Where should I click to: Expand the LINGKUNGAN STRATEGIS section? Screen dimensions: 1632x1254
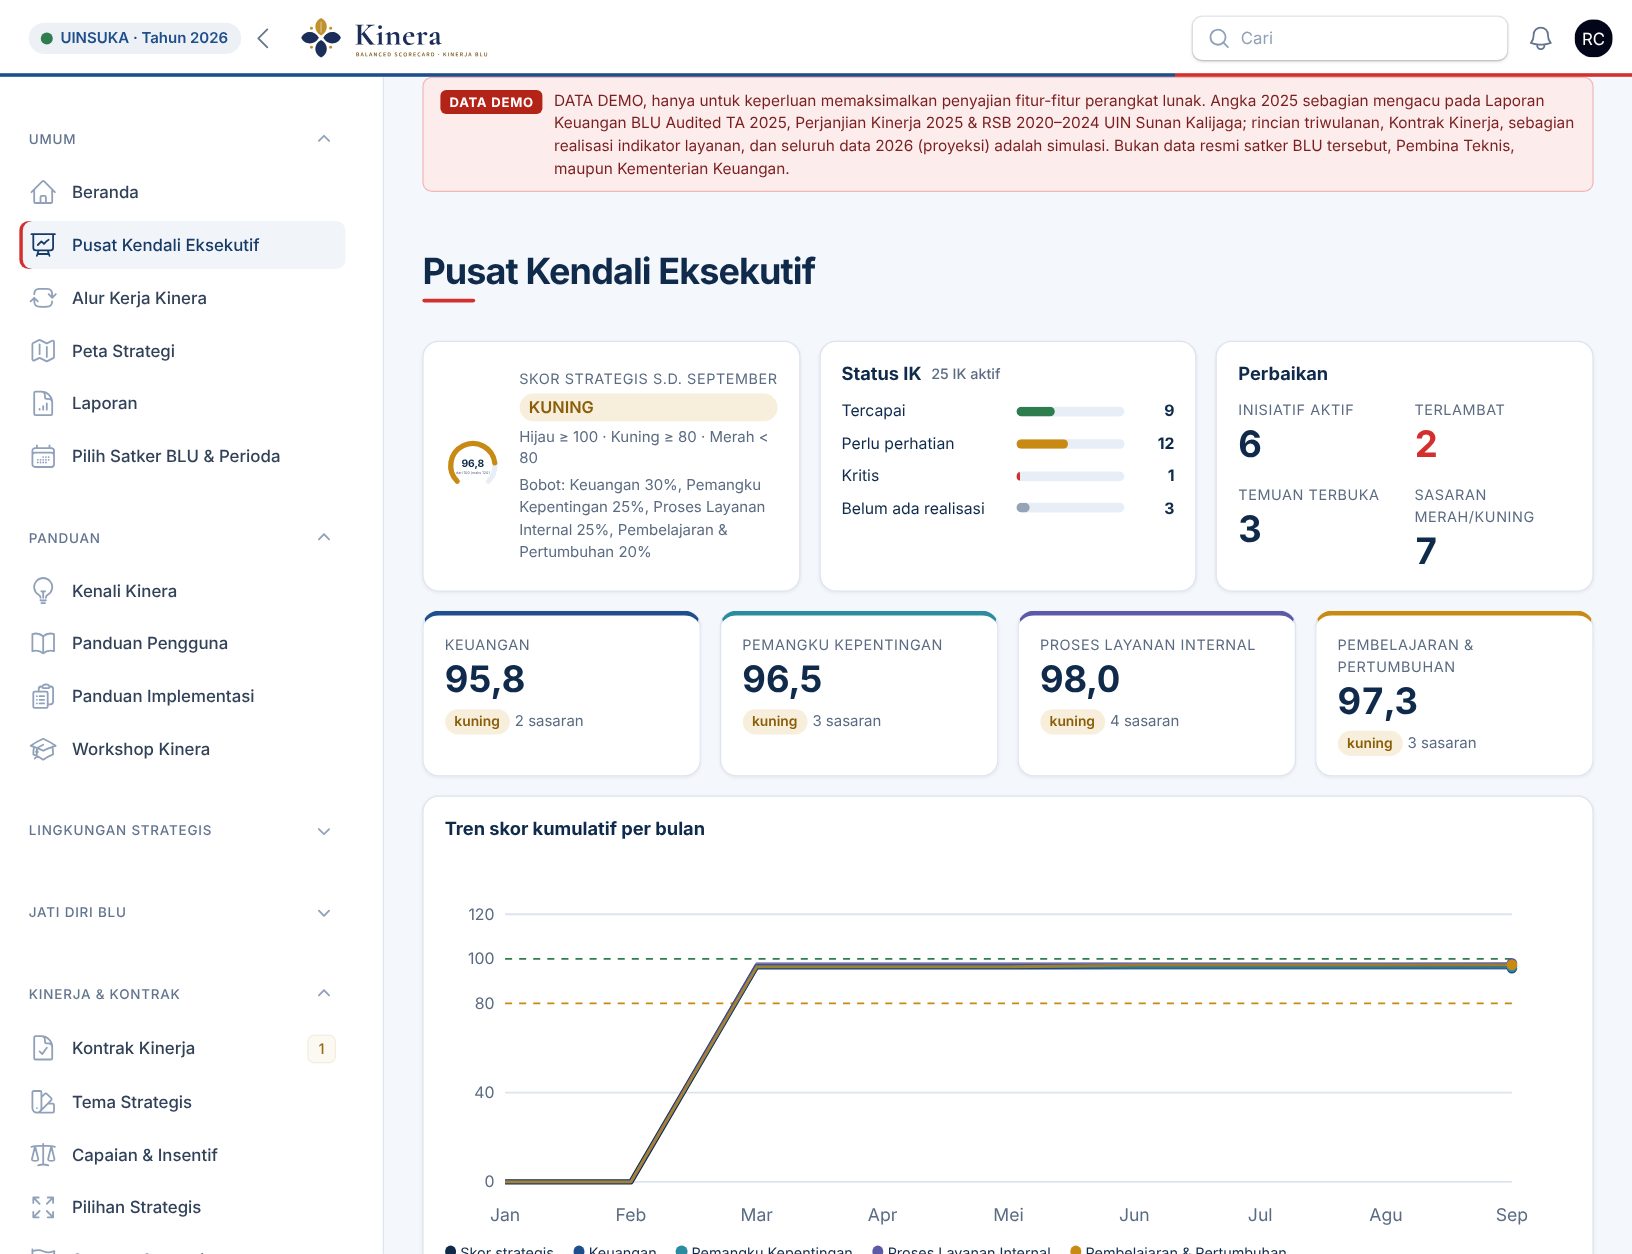click(x=324, y=831)
